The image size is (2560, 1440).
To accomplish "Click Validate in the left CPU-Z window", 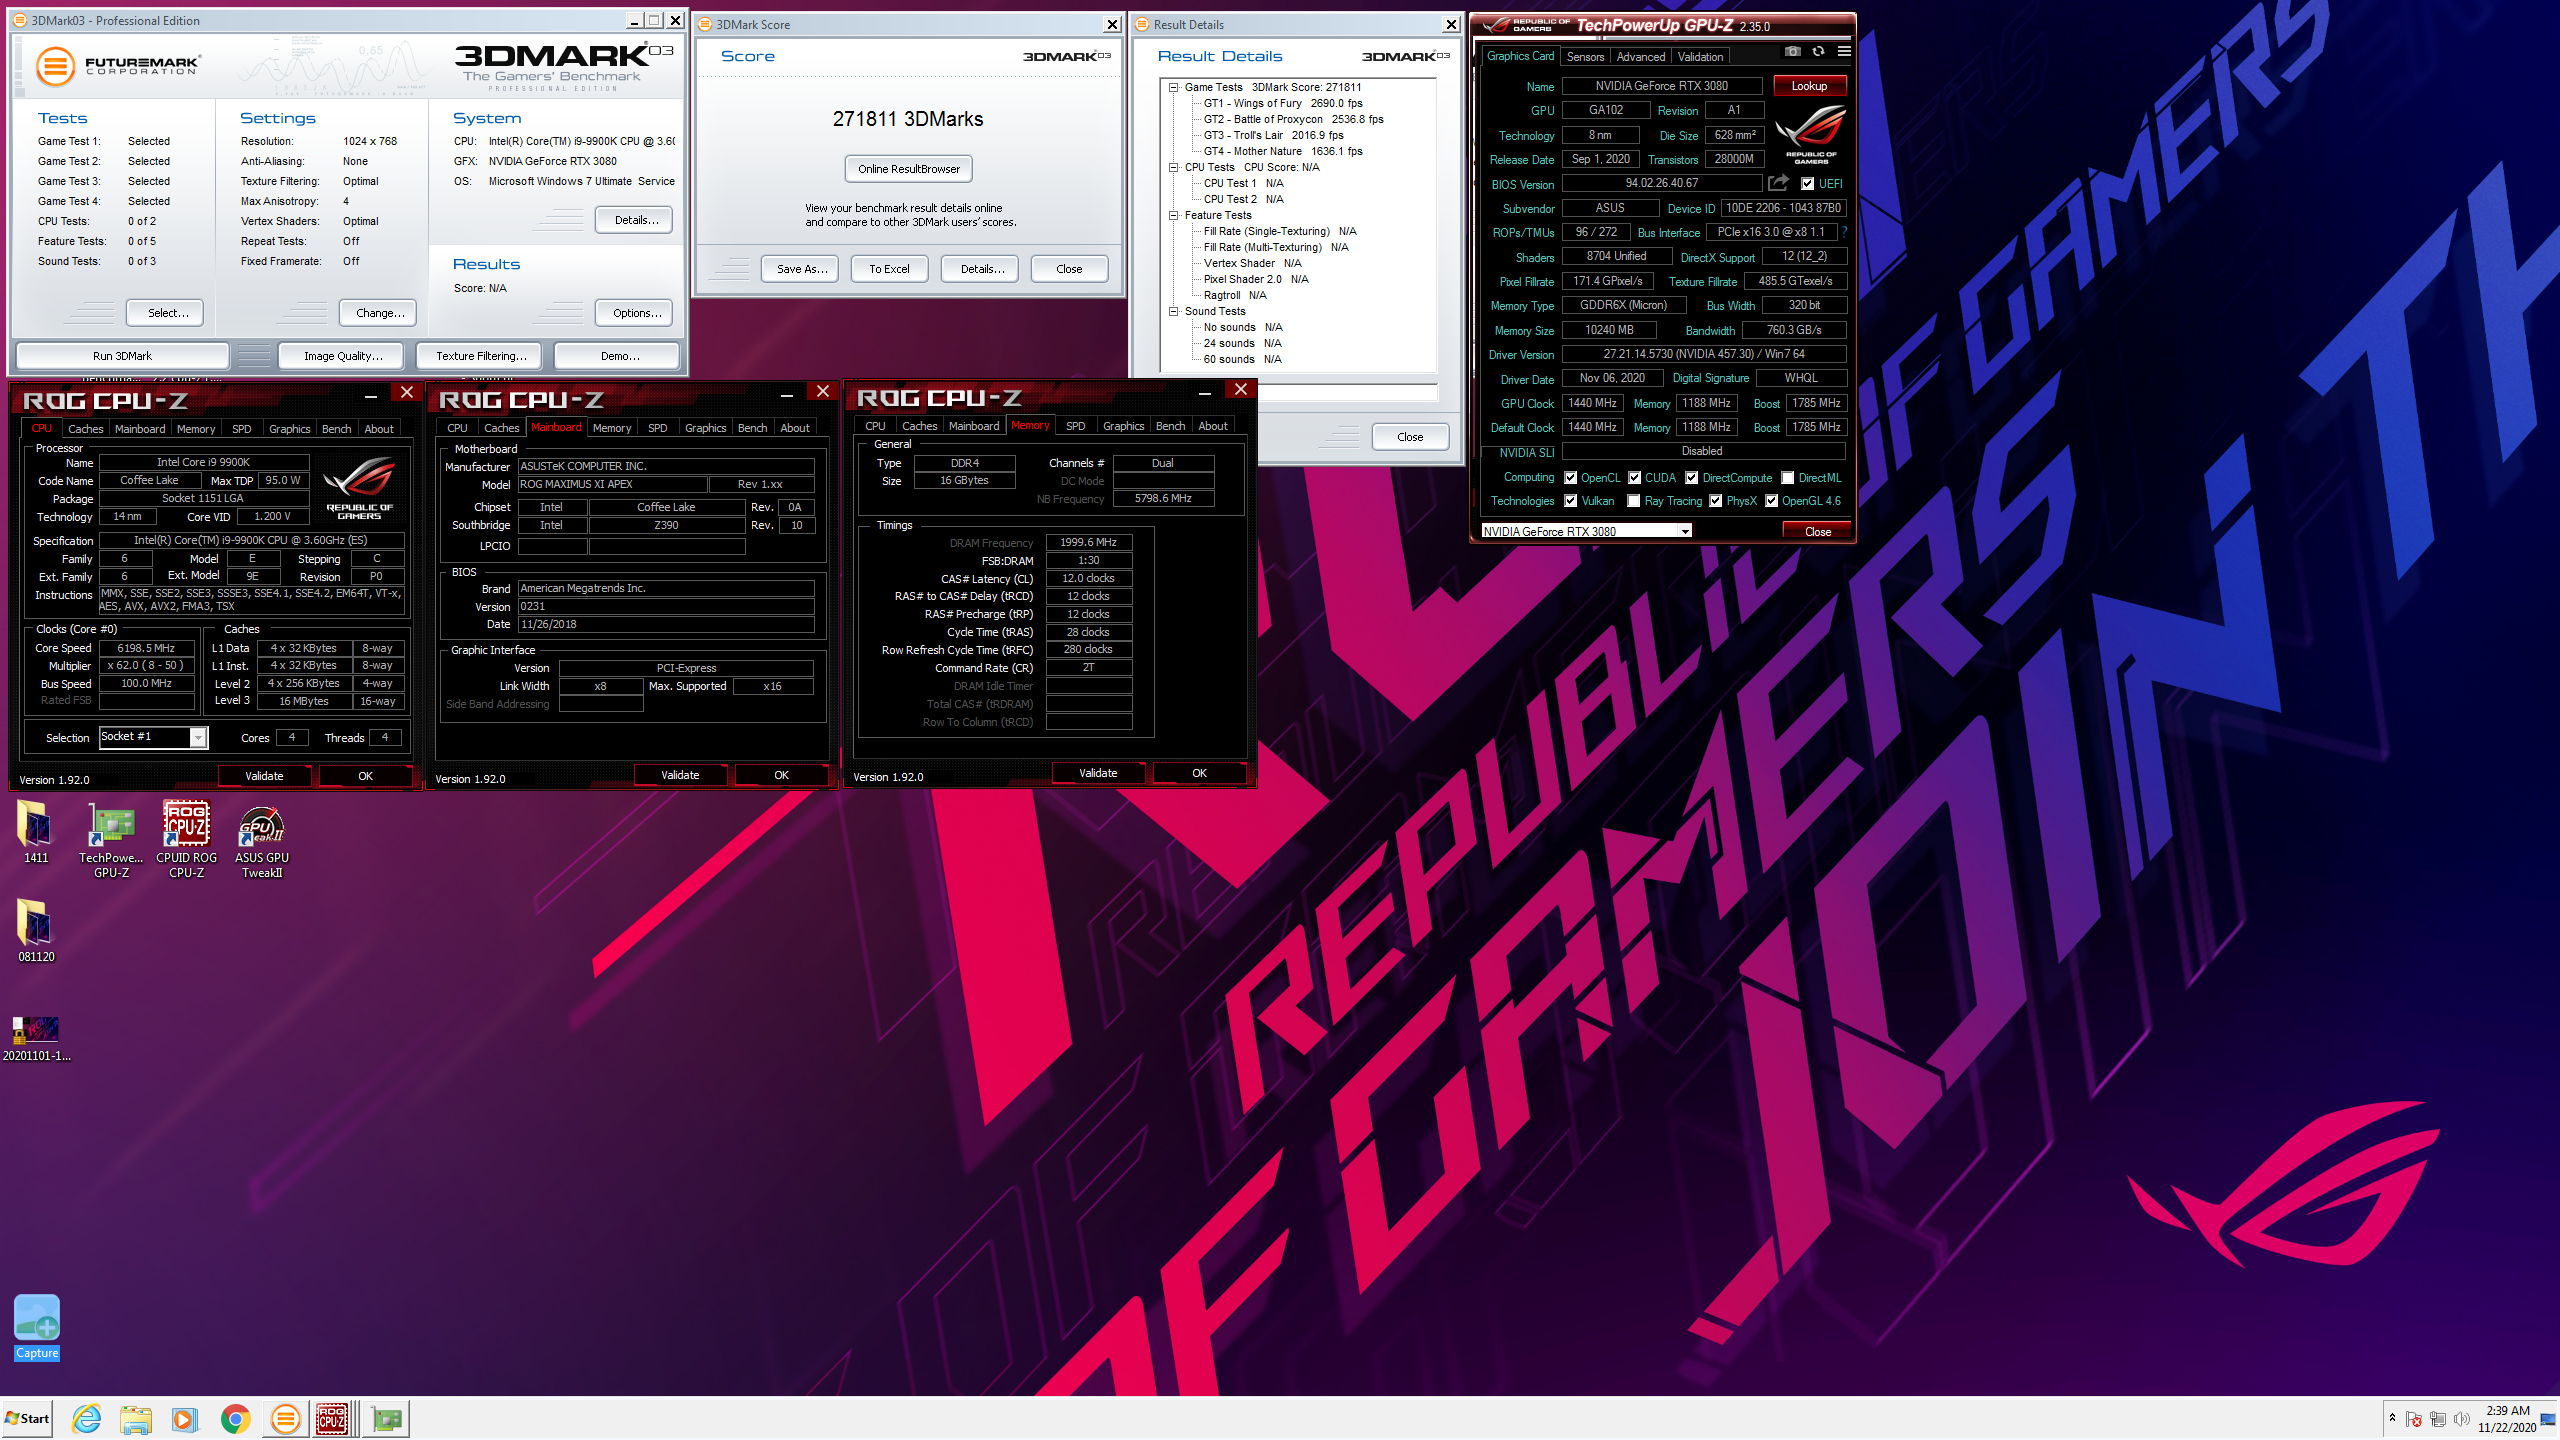I will [264, 776].
